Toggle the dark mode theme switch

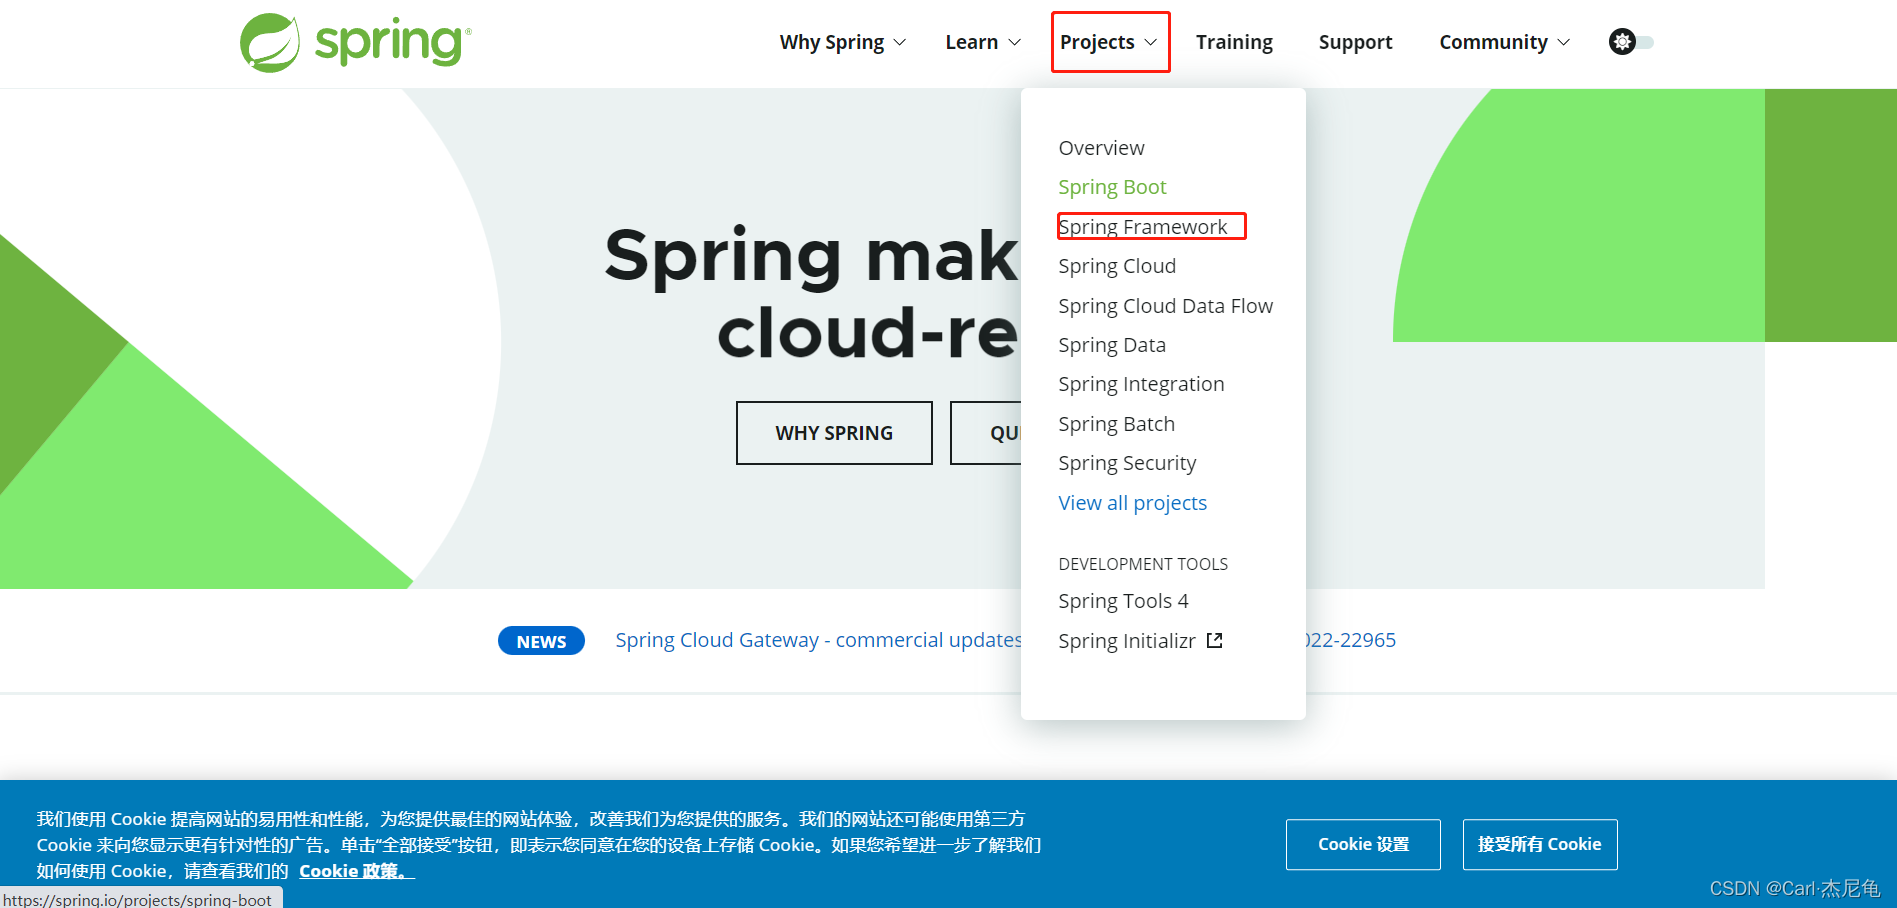(1631, 42)
